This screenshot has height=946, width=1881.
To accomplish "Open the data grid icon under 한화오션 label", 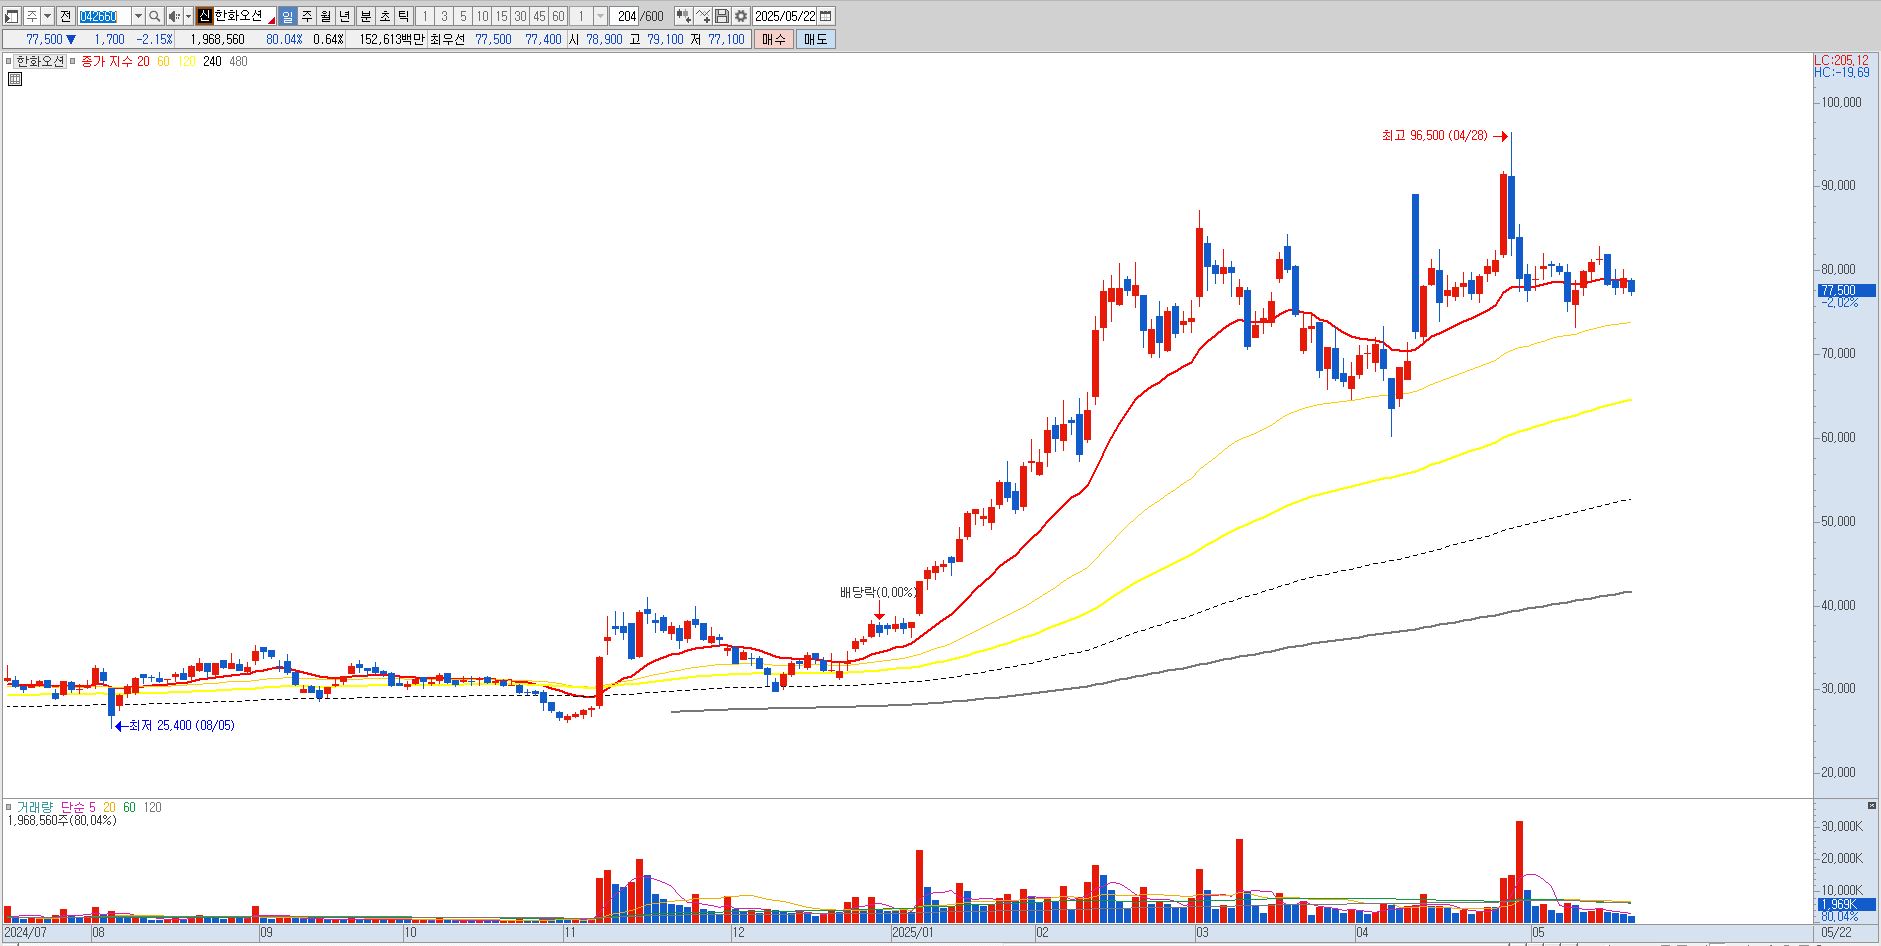I will click(15, 79).
